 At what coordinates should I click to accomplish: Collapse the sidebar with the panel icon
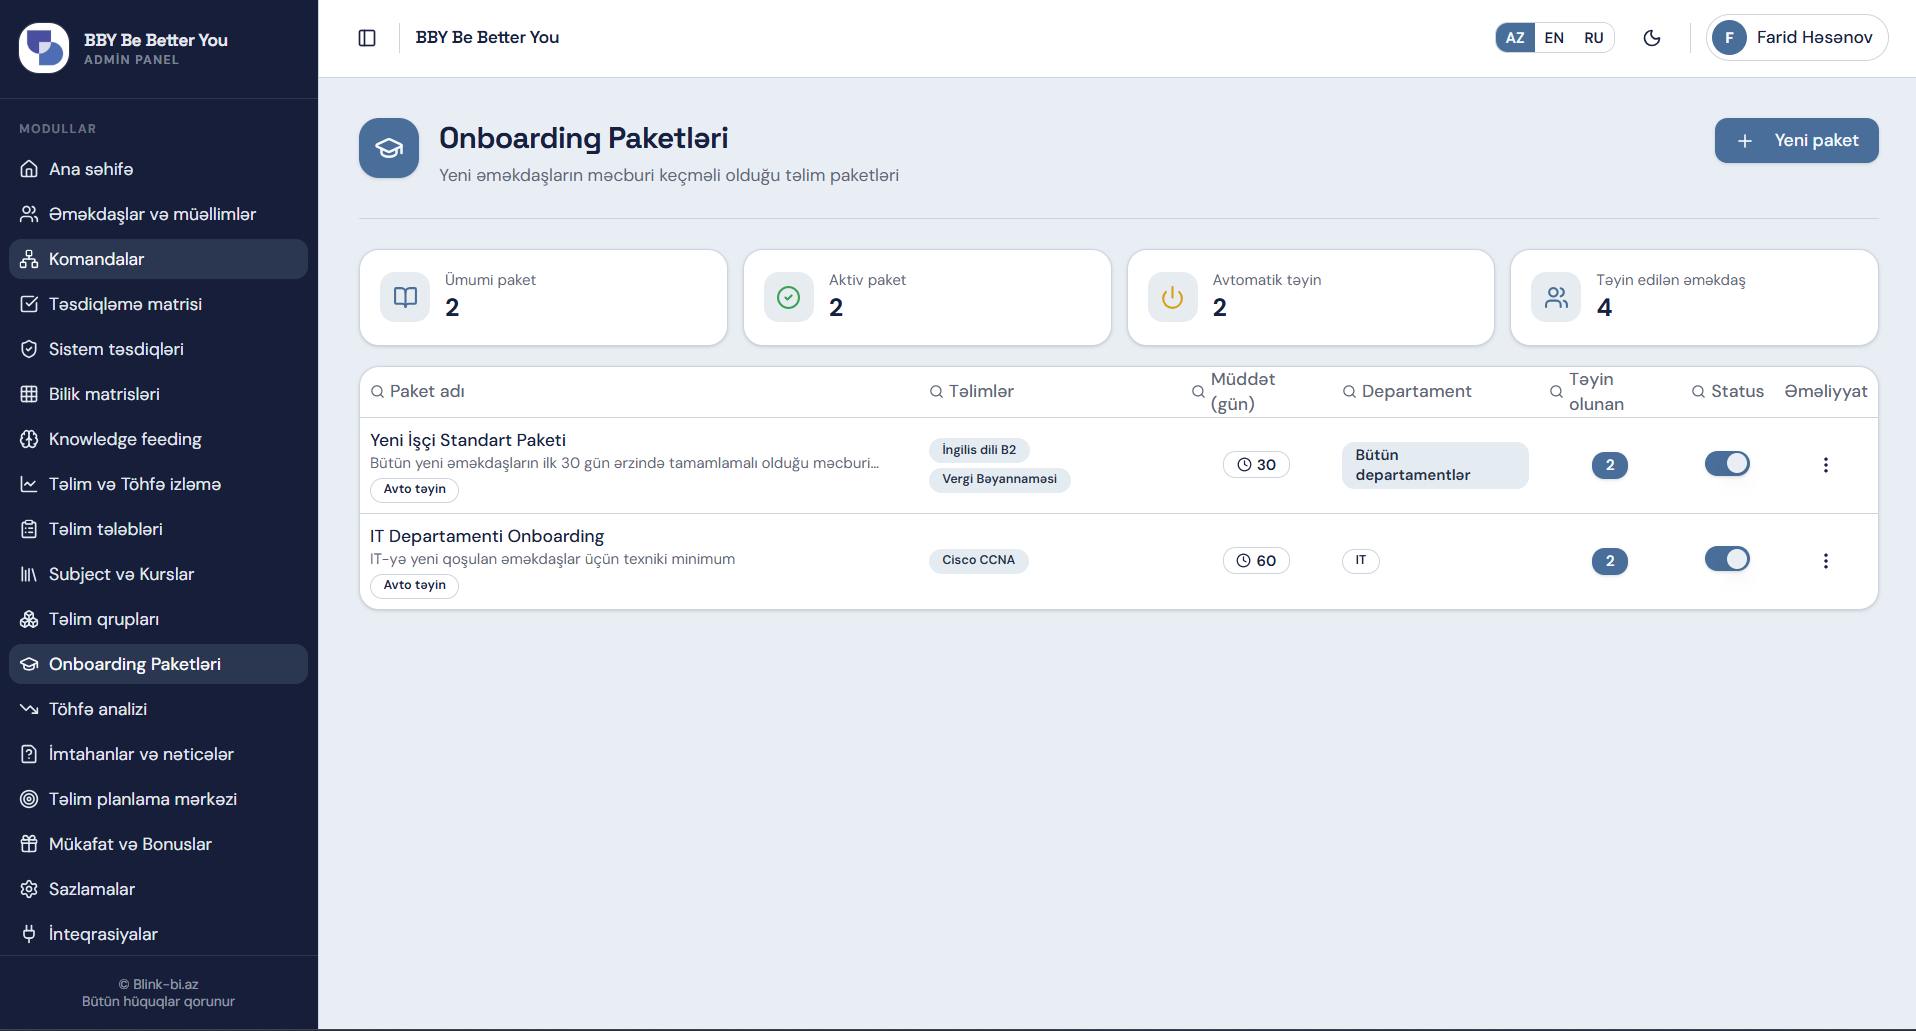(367, 38)
